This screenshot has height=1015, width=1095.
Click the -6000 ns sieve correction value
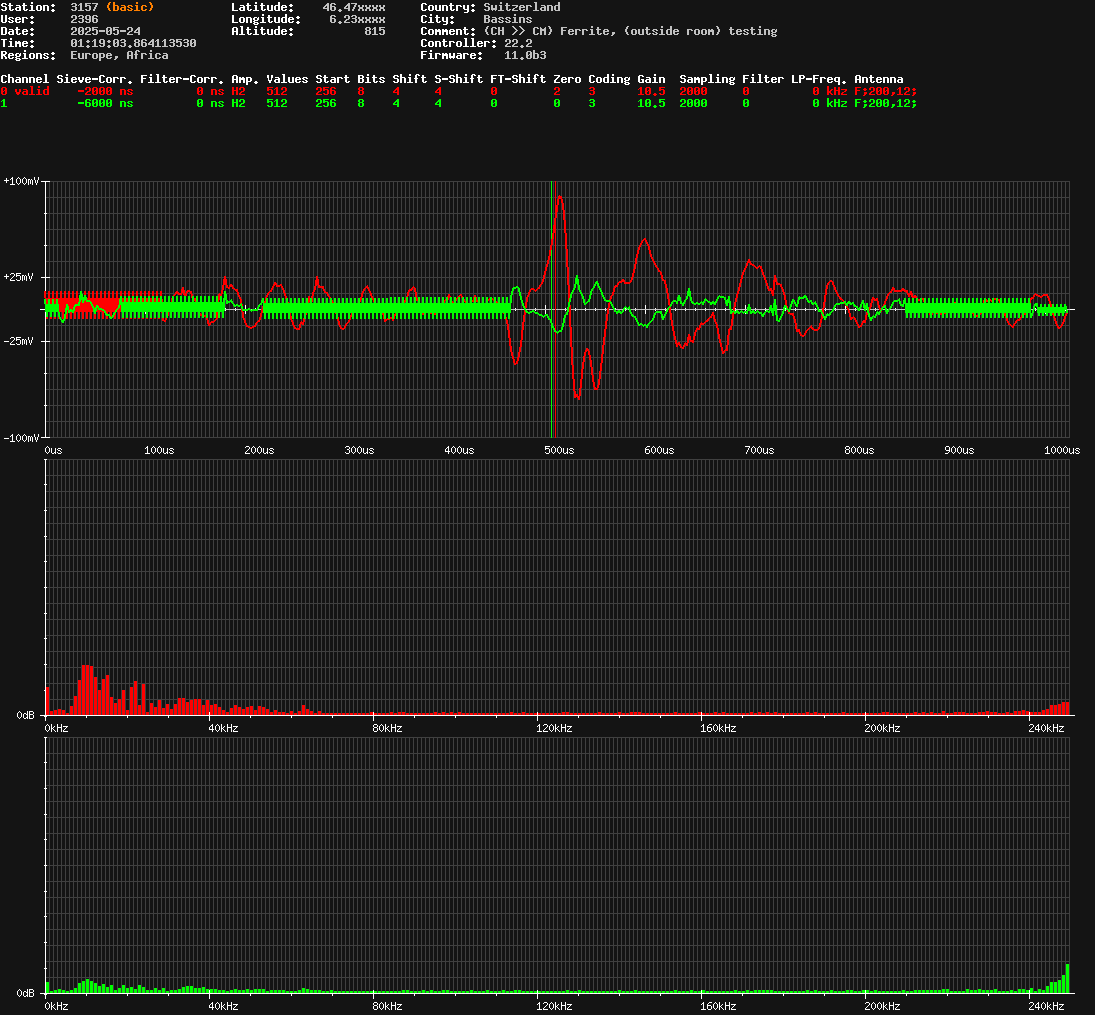[x=105, y=103]
